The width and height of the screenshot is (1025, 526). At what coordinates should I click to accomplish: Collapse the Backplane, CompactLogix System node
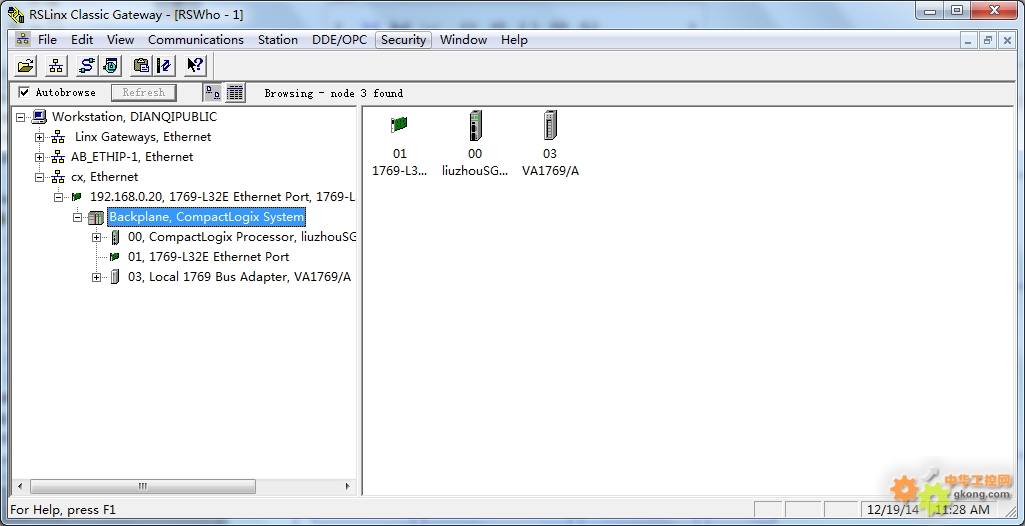point(77,218)
